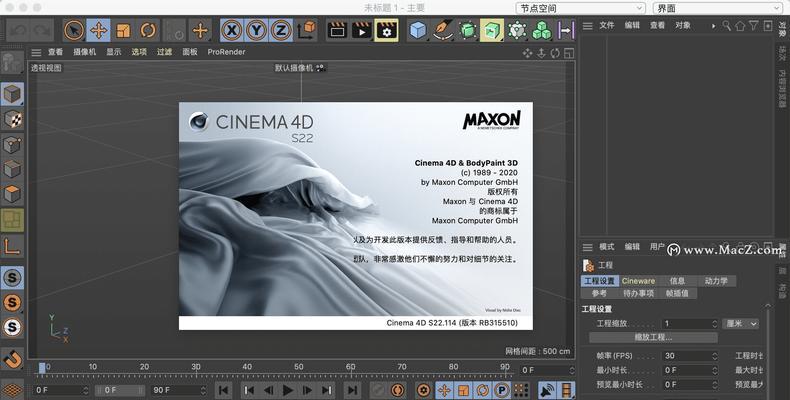Open the 节点空间 dropdown
This screenshot has height=400, width=790.
click(x=580, y=8)
